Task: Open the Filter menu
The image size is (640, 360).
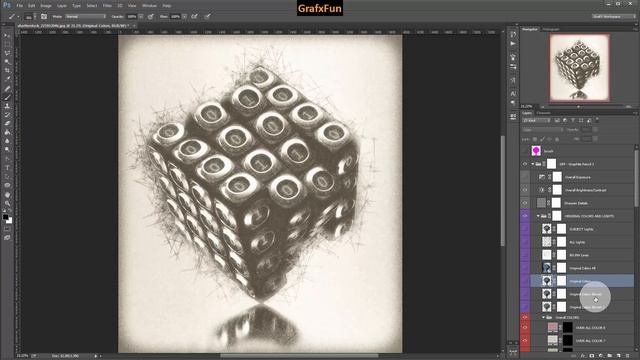Action: tap(107, 6)
